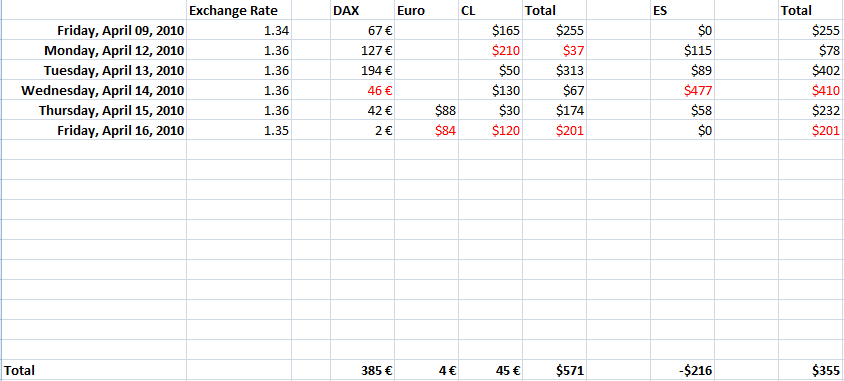The image size is (844, 381).
Task: Click the Thursday, April 15, 2010 cell
Action: click(94, 110)
